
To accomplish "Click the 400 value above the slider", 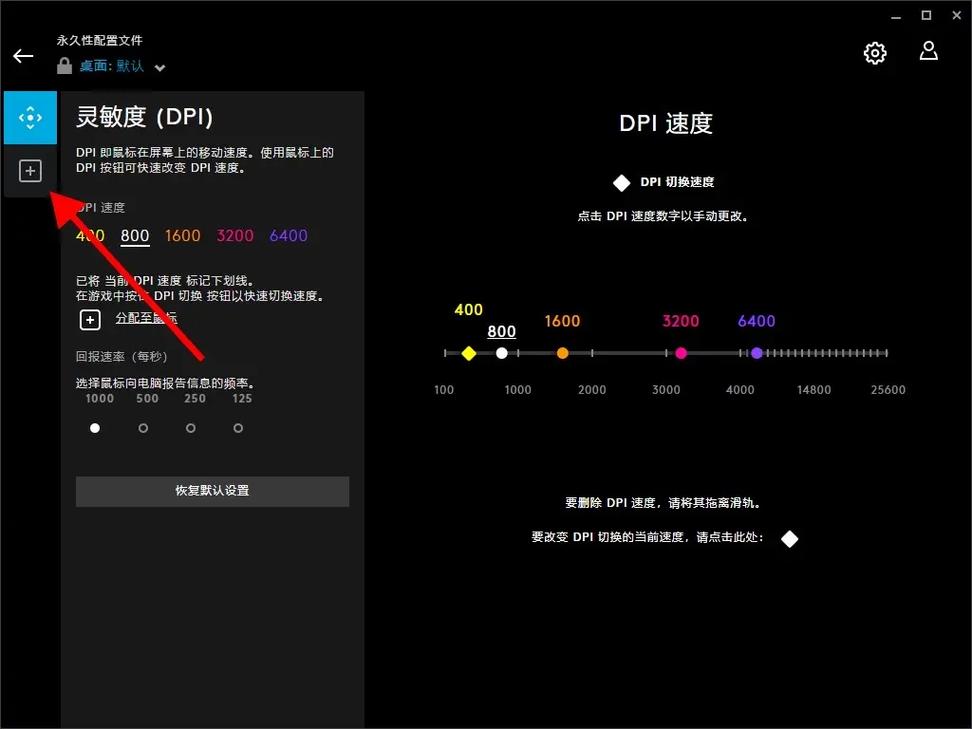I will (x=468, y=310).
